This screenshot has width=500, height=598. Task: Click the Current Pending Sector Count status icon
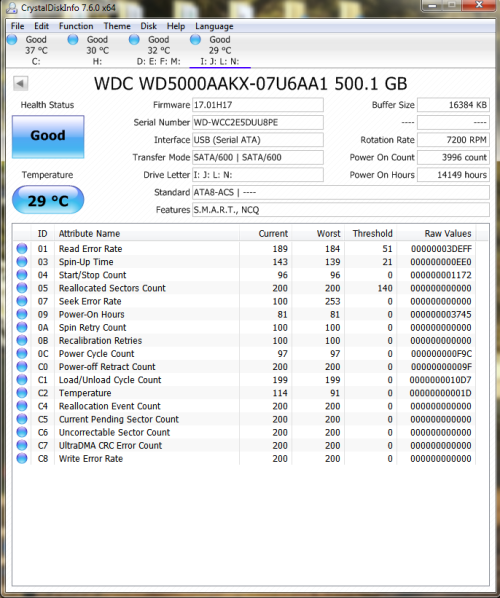click(22, 419)
